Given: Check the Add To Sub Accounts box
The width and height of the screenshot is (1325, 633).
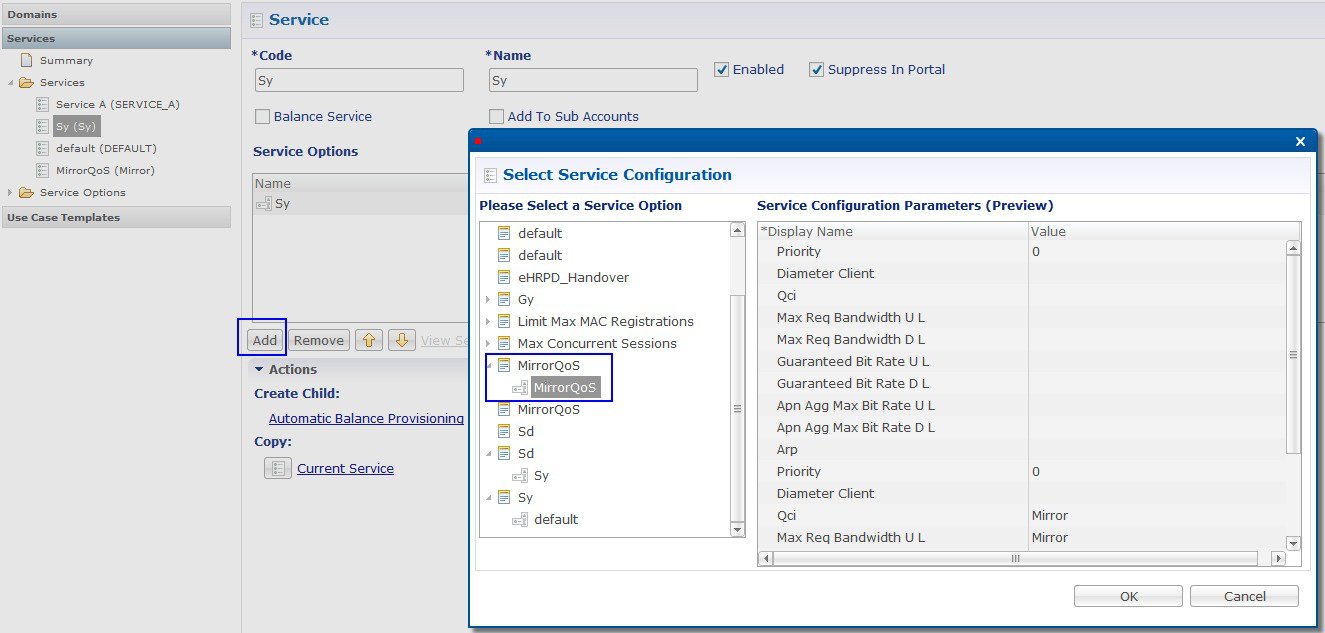Looking at the screenshot, I should pyautogui.click(x=497, y=116).
